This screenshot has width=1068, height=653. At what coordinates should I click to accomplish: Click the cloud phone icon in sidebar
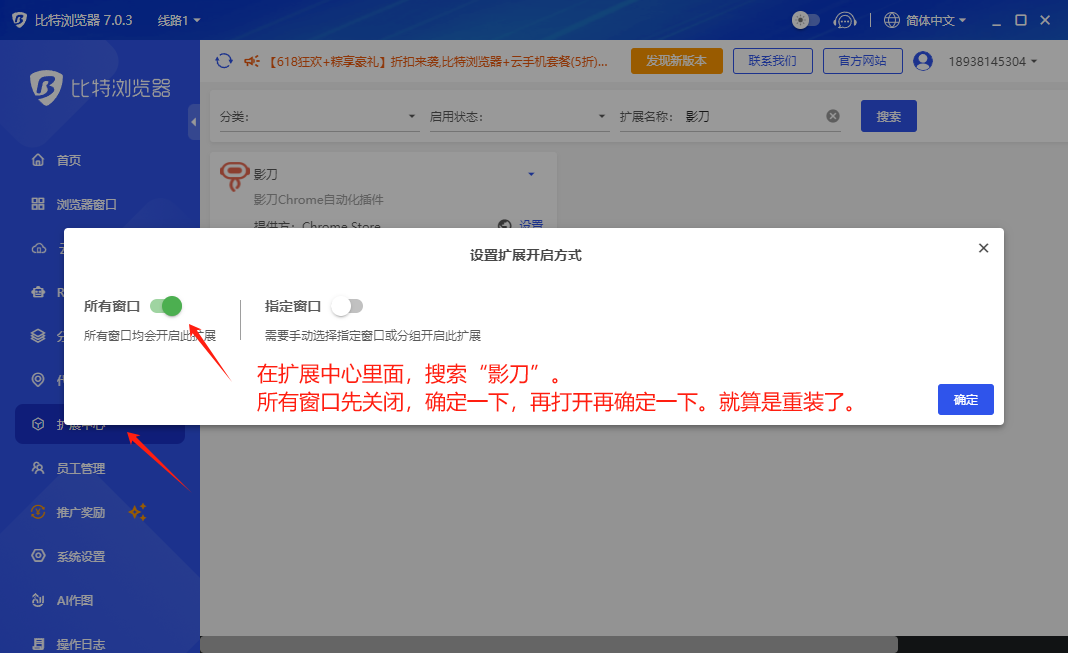point(38,248)
